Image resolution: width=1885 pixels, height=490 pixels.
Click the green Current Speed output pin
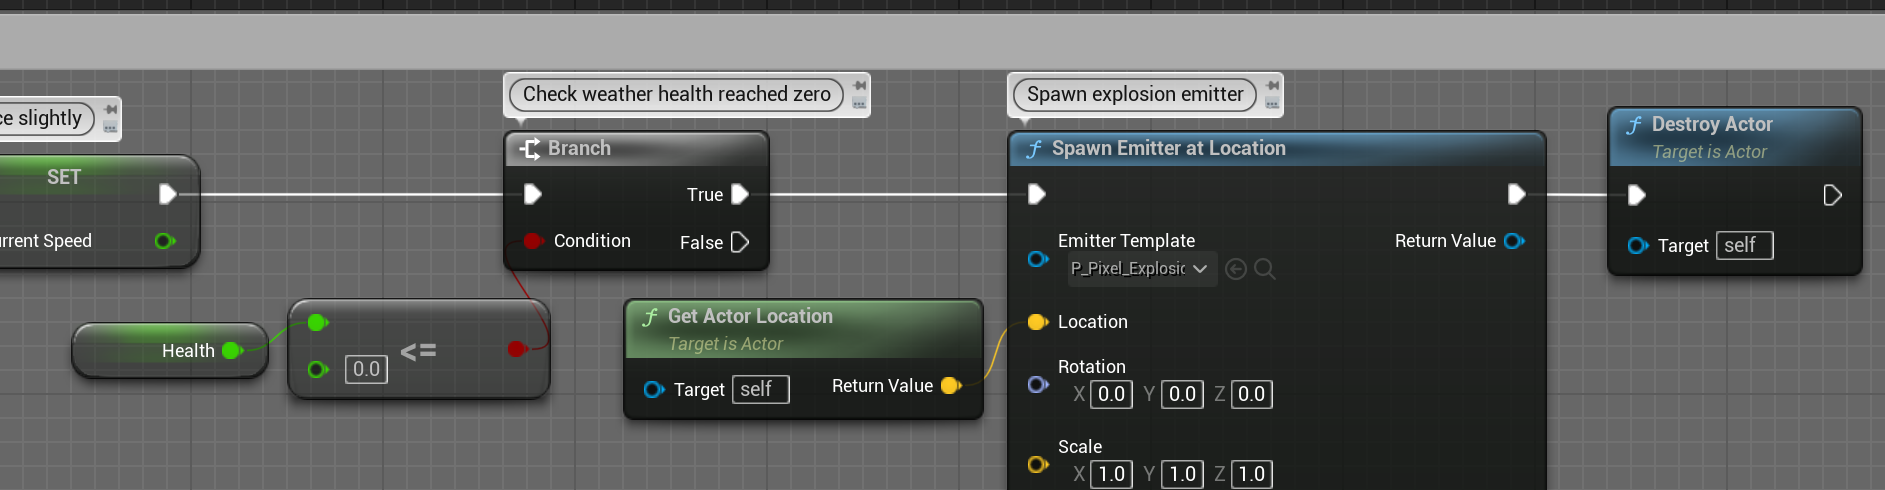(x=165, y=241)
